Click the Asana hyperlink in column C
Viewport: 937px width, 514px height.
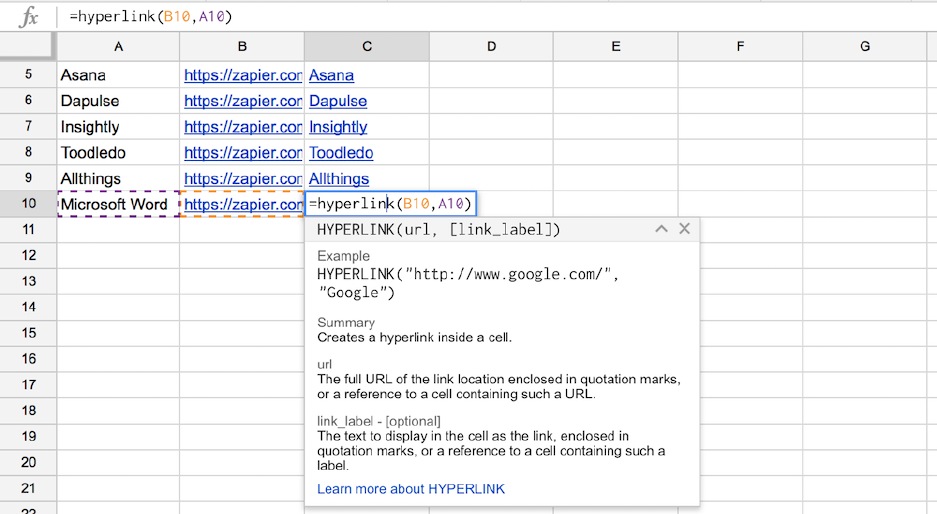tap(331, 75)
